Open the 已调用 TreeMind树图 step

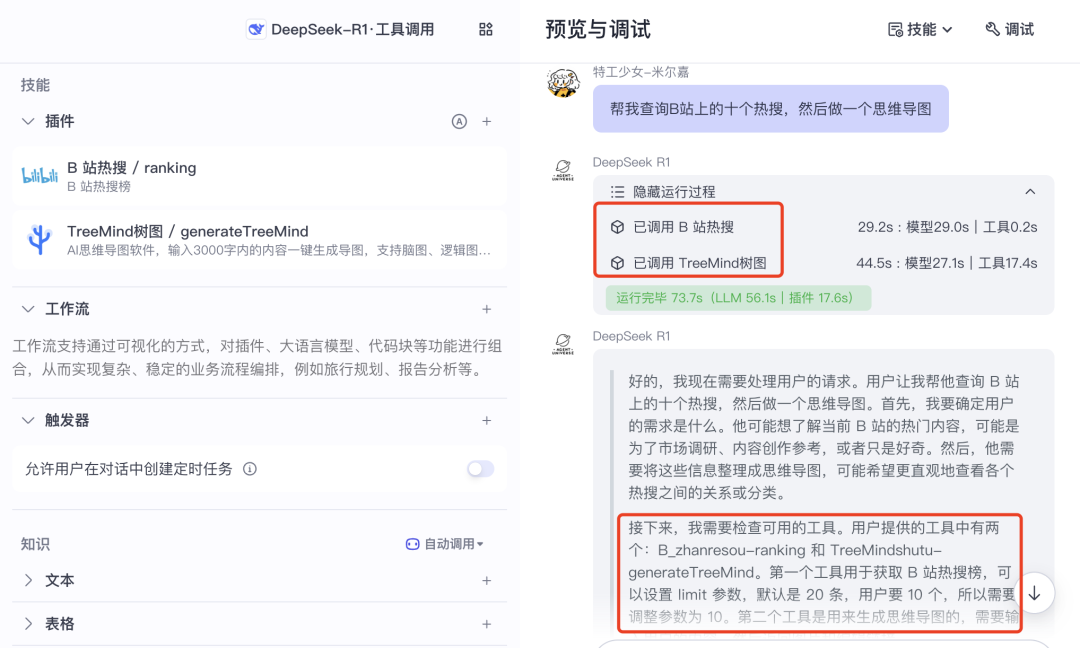(700, 263)
